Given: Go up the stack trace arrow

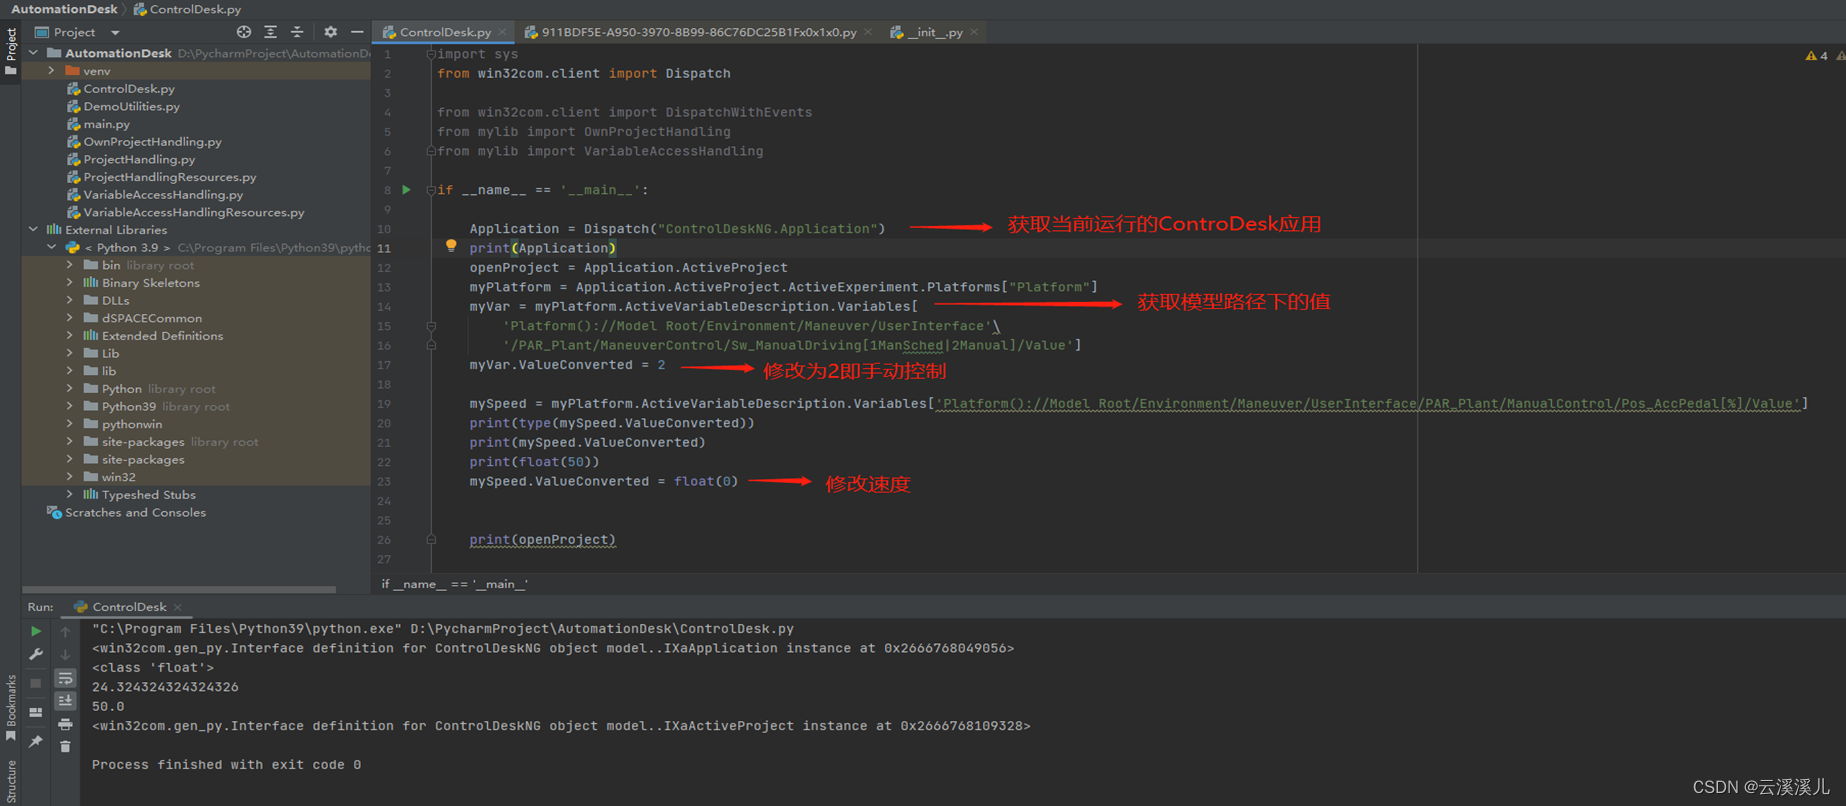Looking at the screenshot, I should (65, 631).
